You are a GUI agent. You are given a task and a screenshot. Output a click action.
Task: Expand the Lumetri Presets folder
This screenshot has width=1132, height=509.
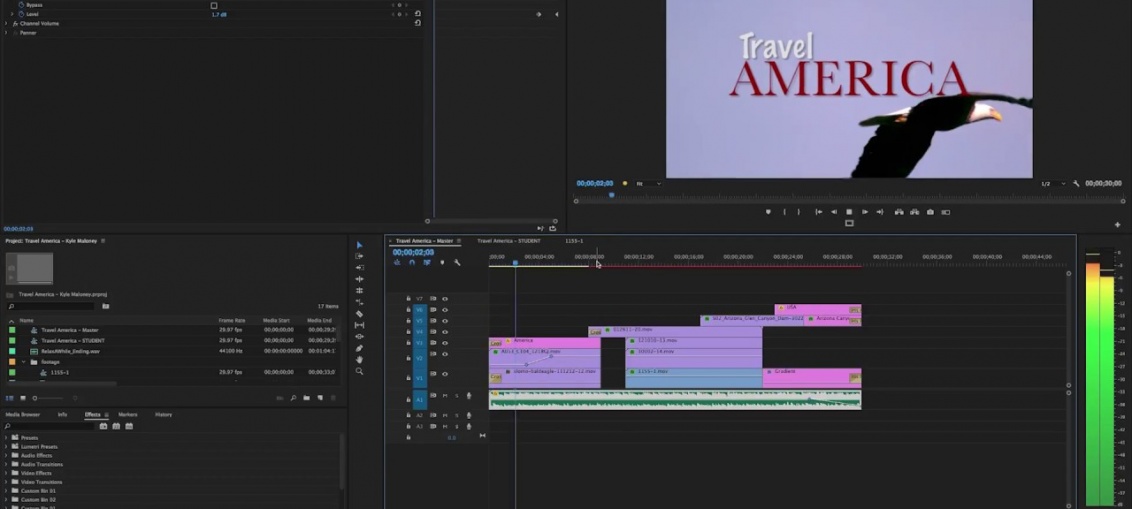pyautogui.click(x=6, y=447)
